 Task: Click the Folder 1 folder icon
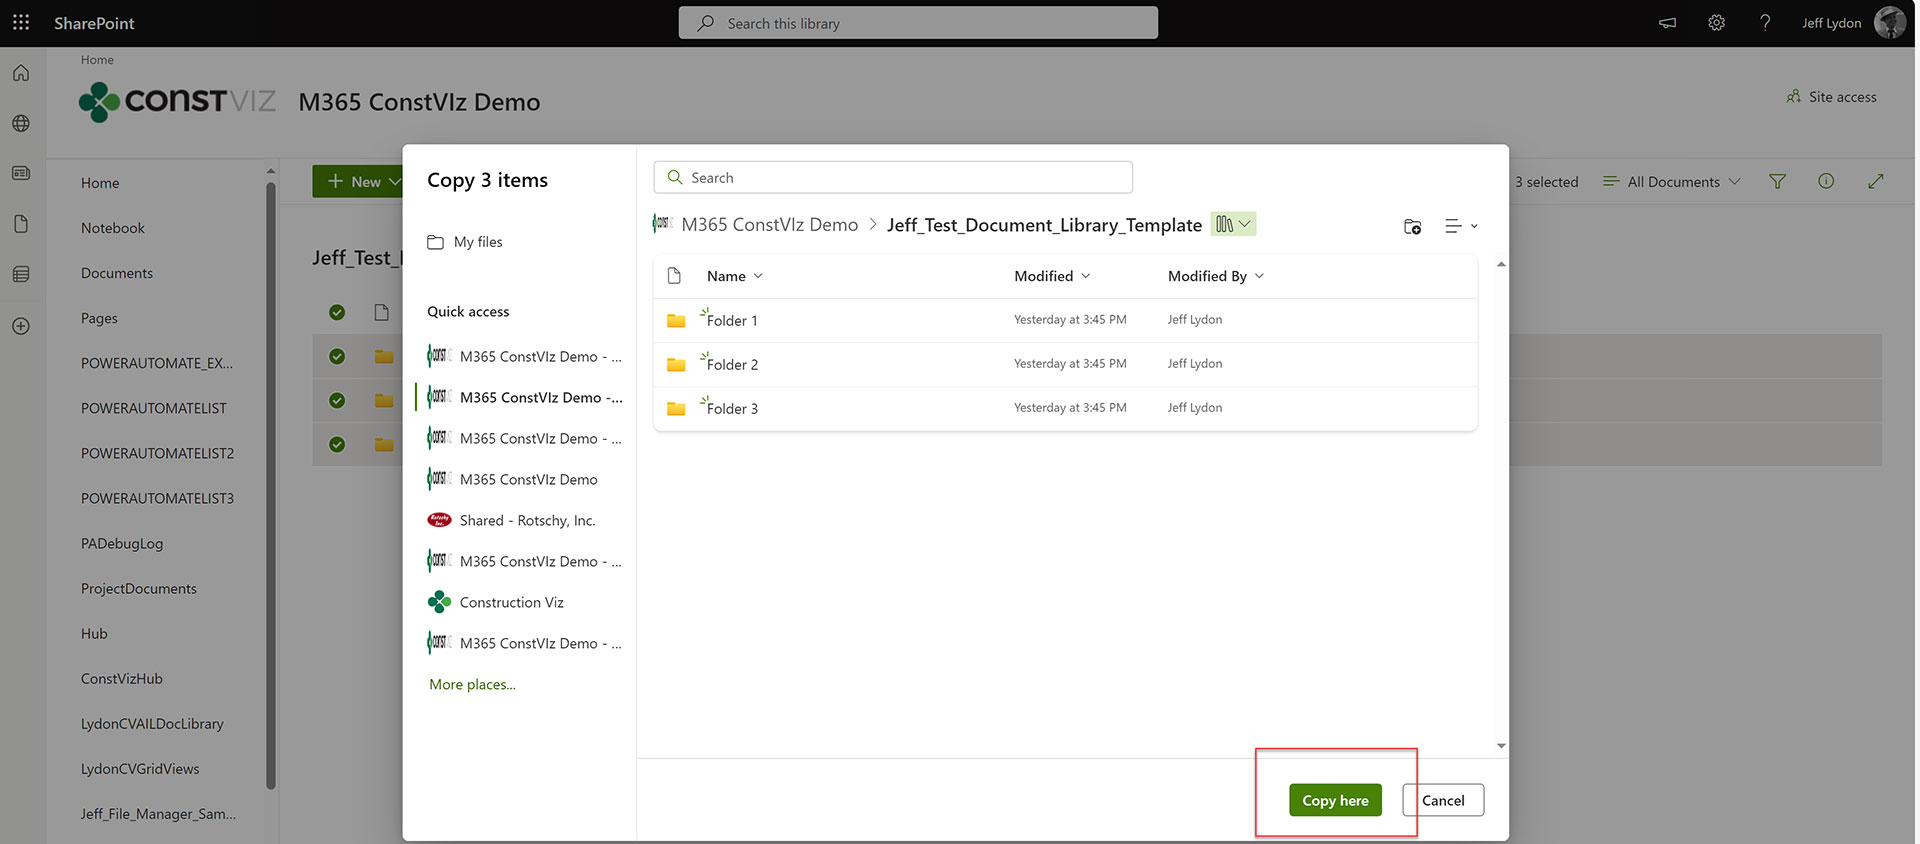pos(676,321)
